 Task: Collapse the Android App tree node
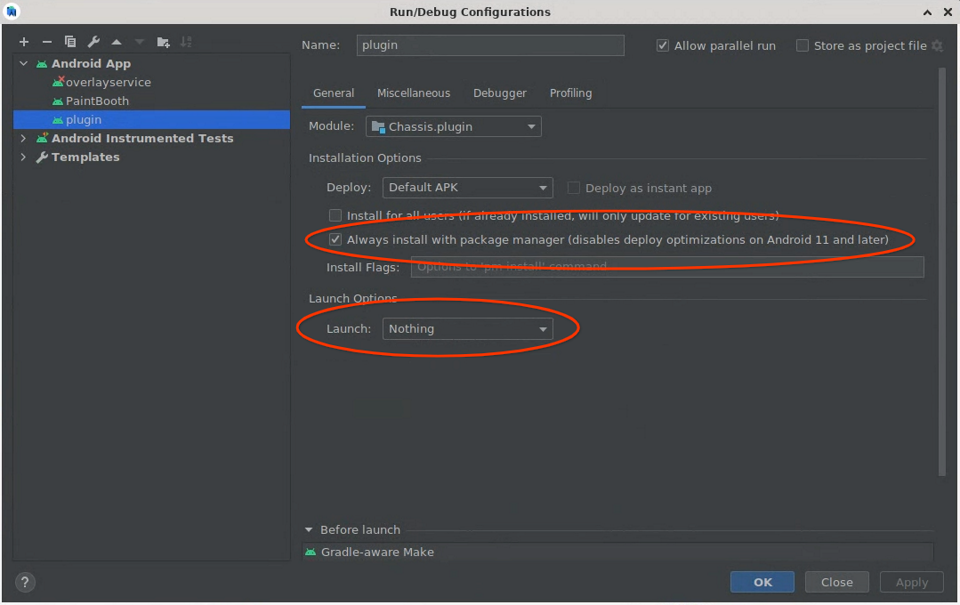point(23,63)
